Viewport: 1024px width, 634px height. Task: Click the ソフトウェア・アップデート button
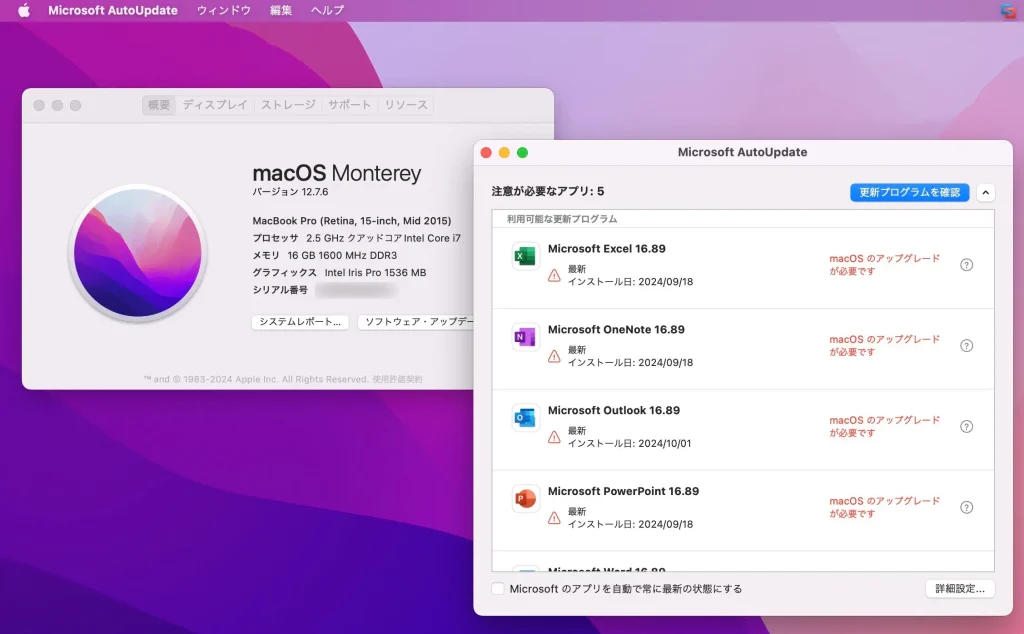coord(415,322)
